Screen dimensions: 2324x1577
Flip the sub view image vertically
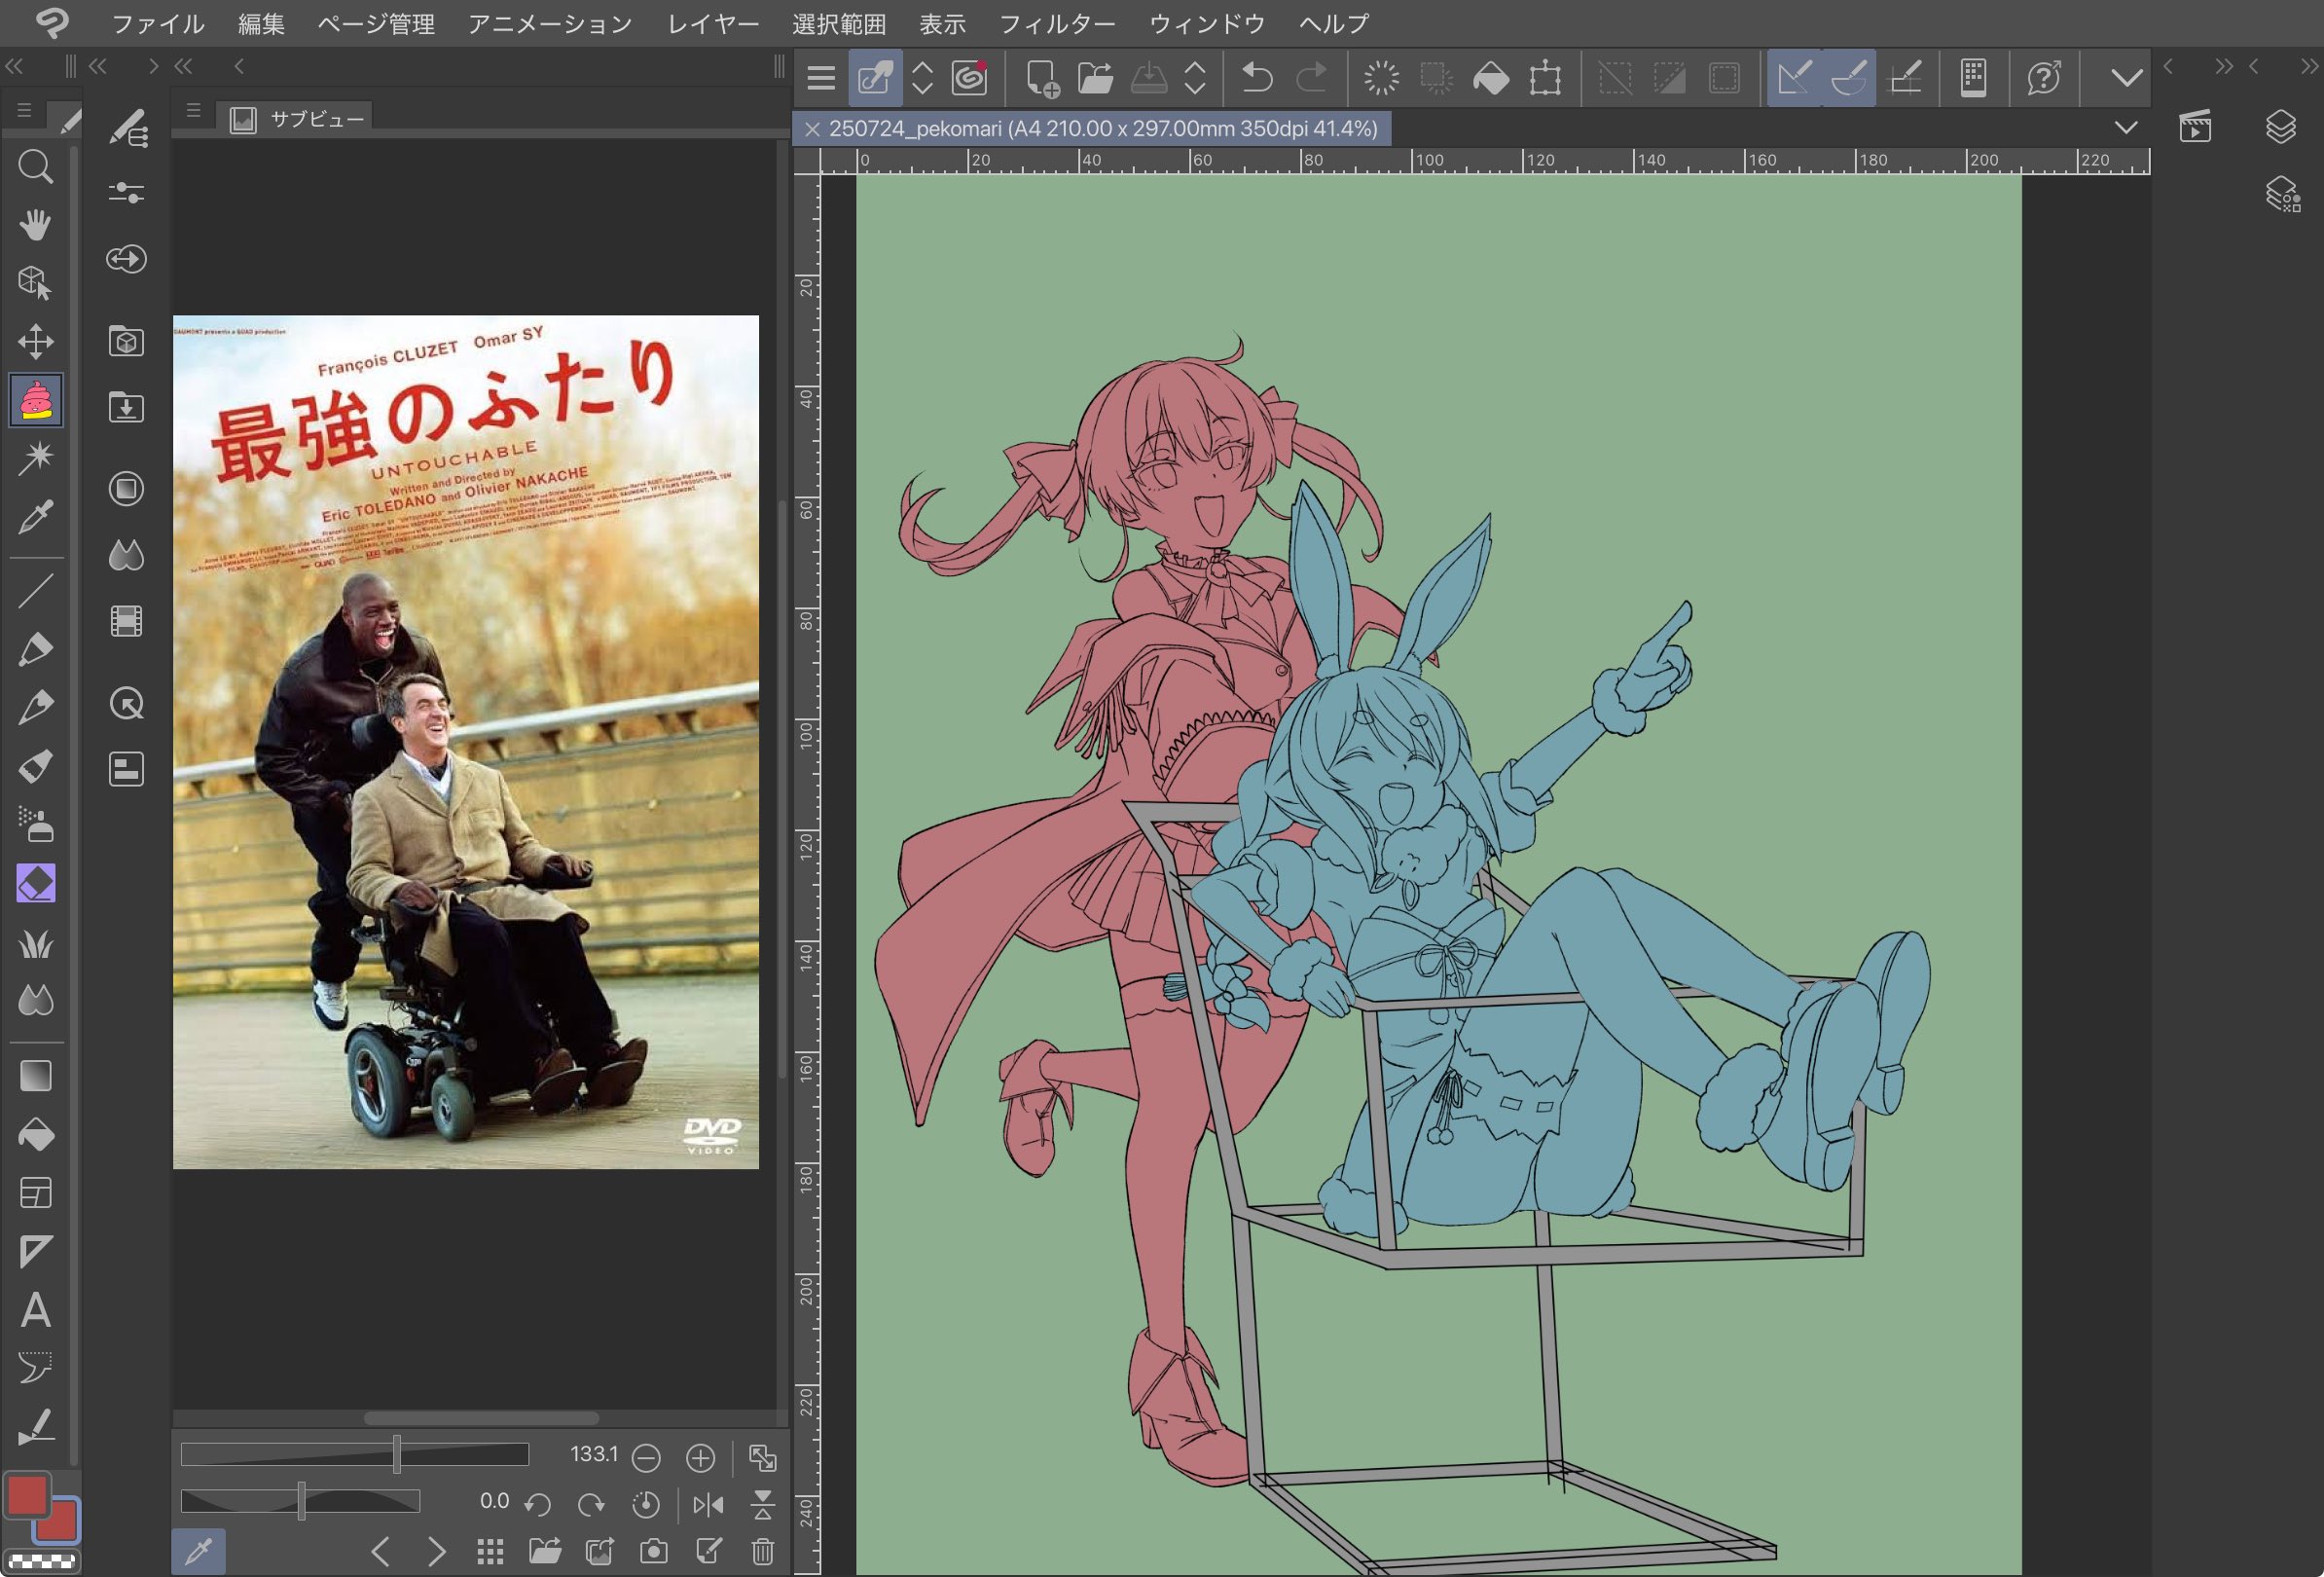click(x=763, y=1504)
